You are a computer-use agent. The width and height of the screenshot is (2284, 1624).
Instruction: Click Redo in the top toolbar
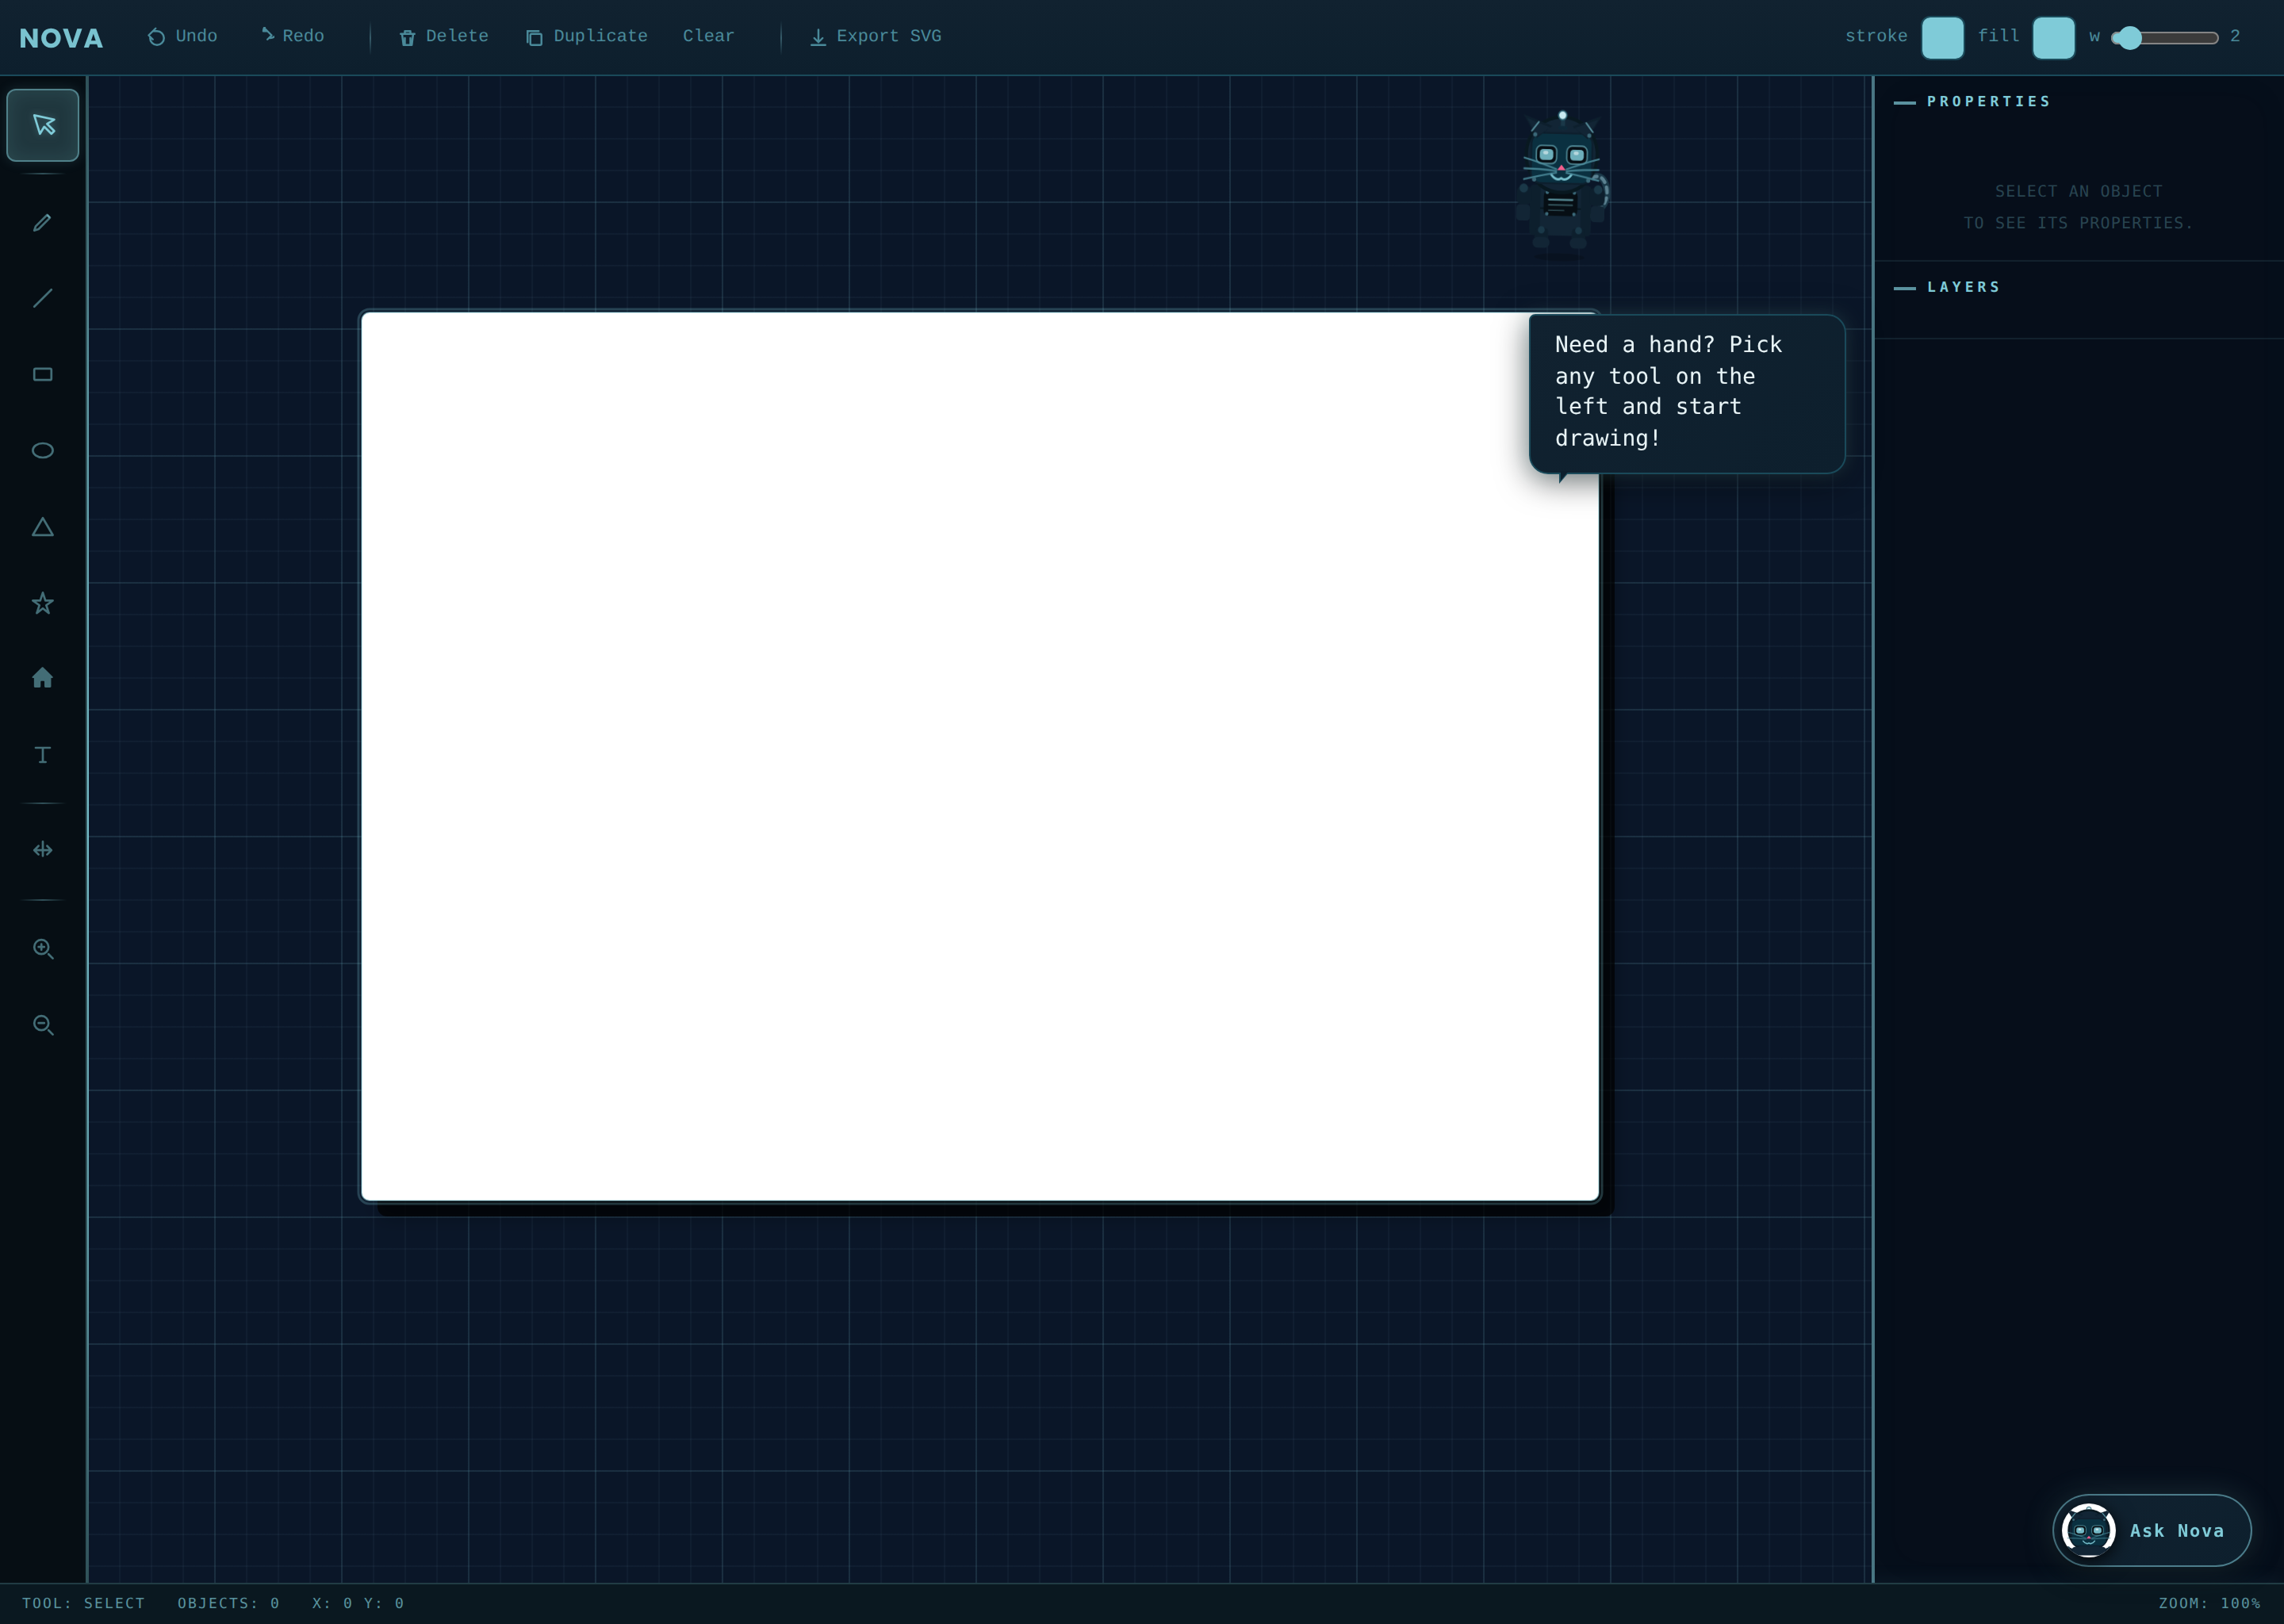pyautogui.click(x=292, y=37)
